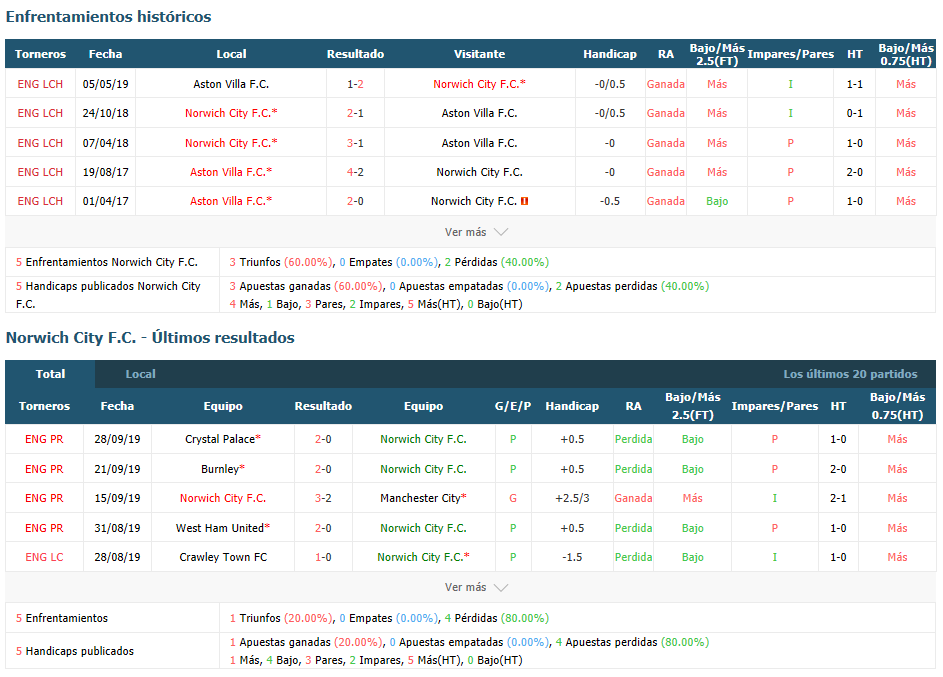Select Norwich City F.C.* local on 24/10/18

[231, 113]
